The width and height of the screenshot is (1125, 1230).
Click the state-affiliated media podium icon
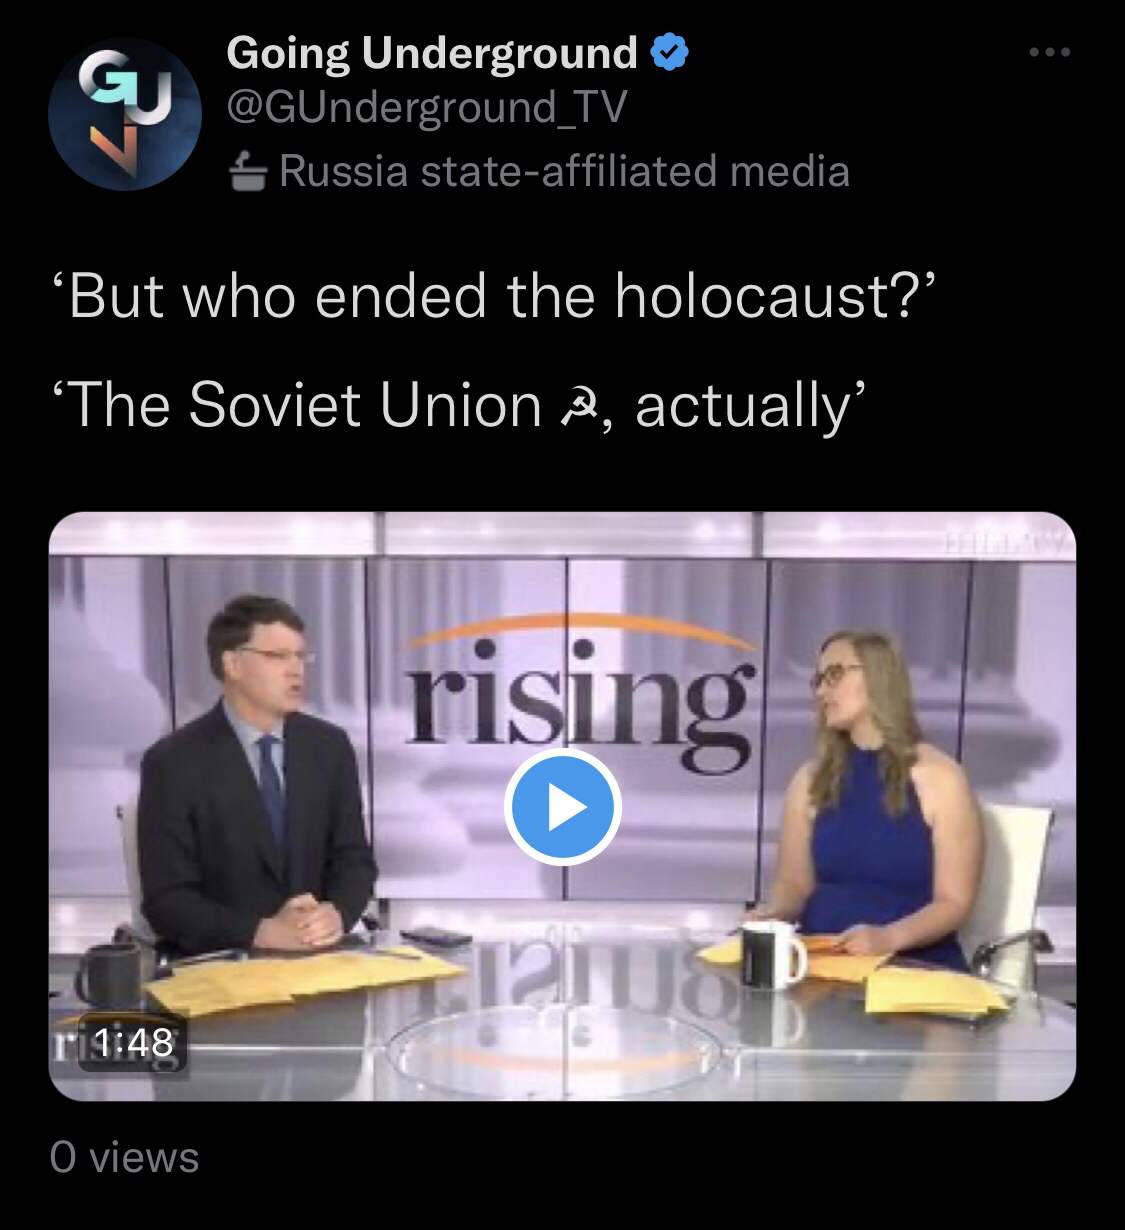pyautogui.click(x=247, y=173)
